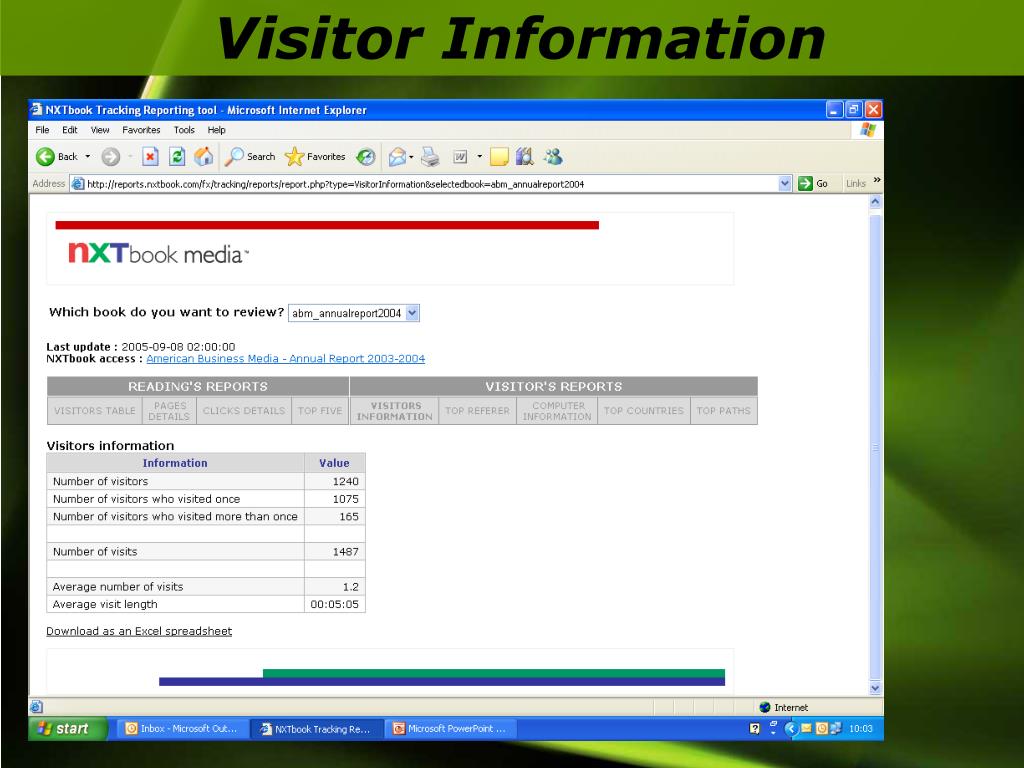Viewport: 1024px width, 768px height.
Task: Click the NXTbook Tracking taskbar button
Action: click(318, 729)
